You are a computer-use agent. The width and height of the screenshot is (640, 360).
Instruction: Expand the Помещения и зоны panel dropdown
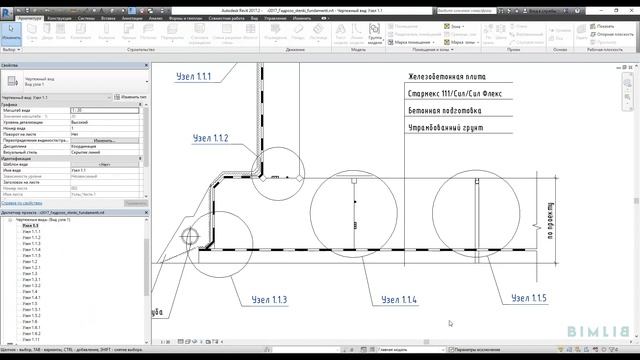(x=433, y=49)
